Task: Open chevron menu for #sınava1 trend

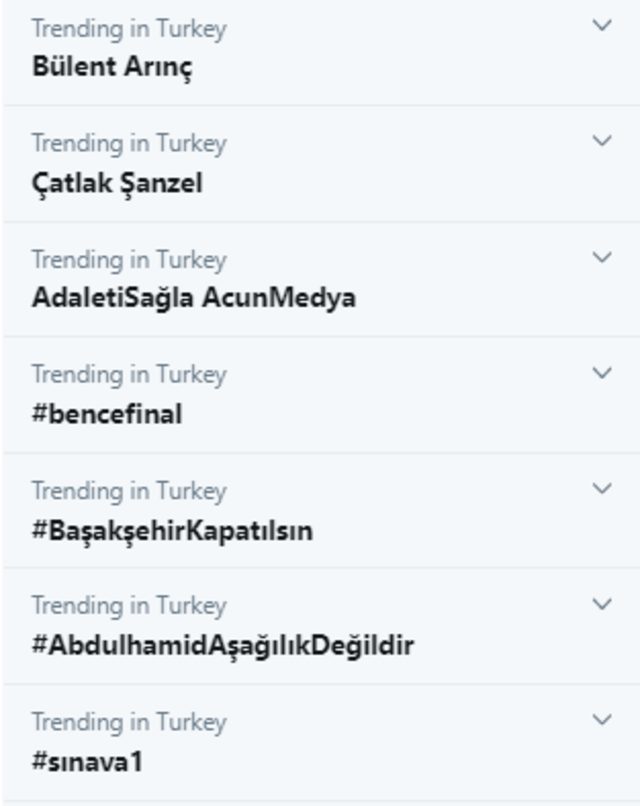Action: coord(602,720)
